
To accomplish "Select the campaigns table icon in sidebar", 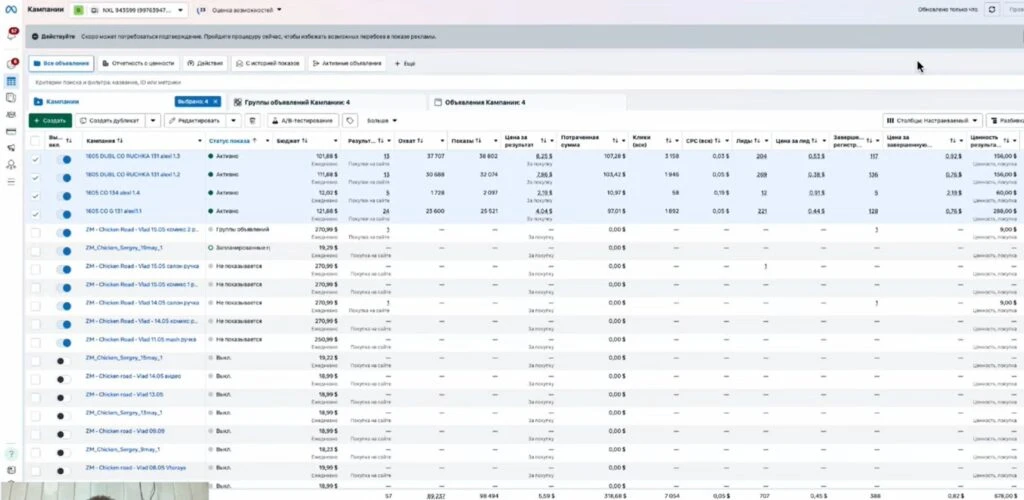I will coord(11,82).
